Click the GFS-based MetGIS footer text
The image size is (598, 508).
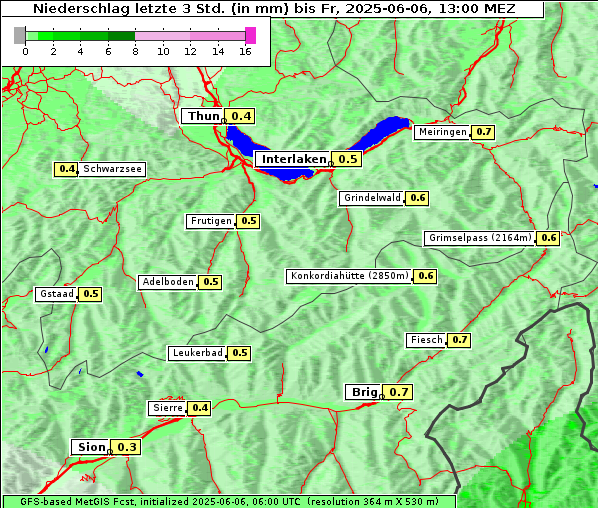(229, 502)
